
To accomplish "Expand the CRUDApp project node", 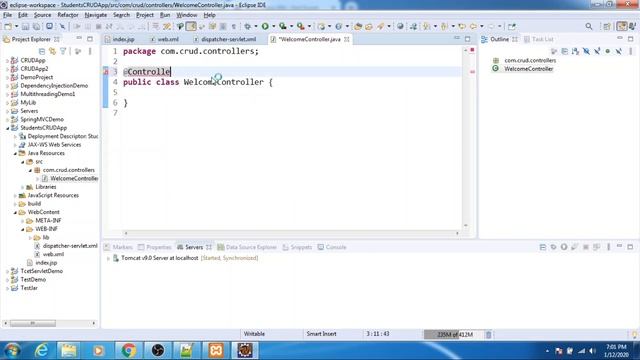I will click(8, 60).
